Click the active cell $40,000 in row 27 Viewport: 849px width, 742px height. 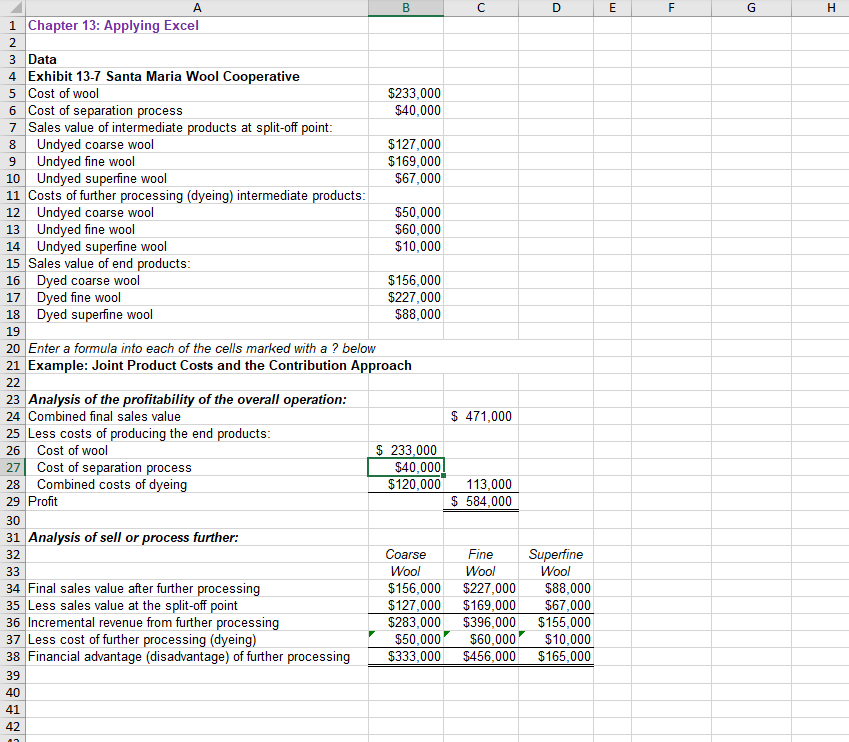tap(406, 467)
